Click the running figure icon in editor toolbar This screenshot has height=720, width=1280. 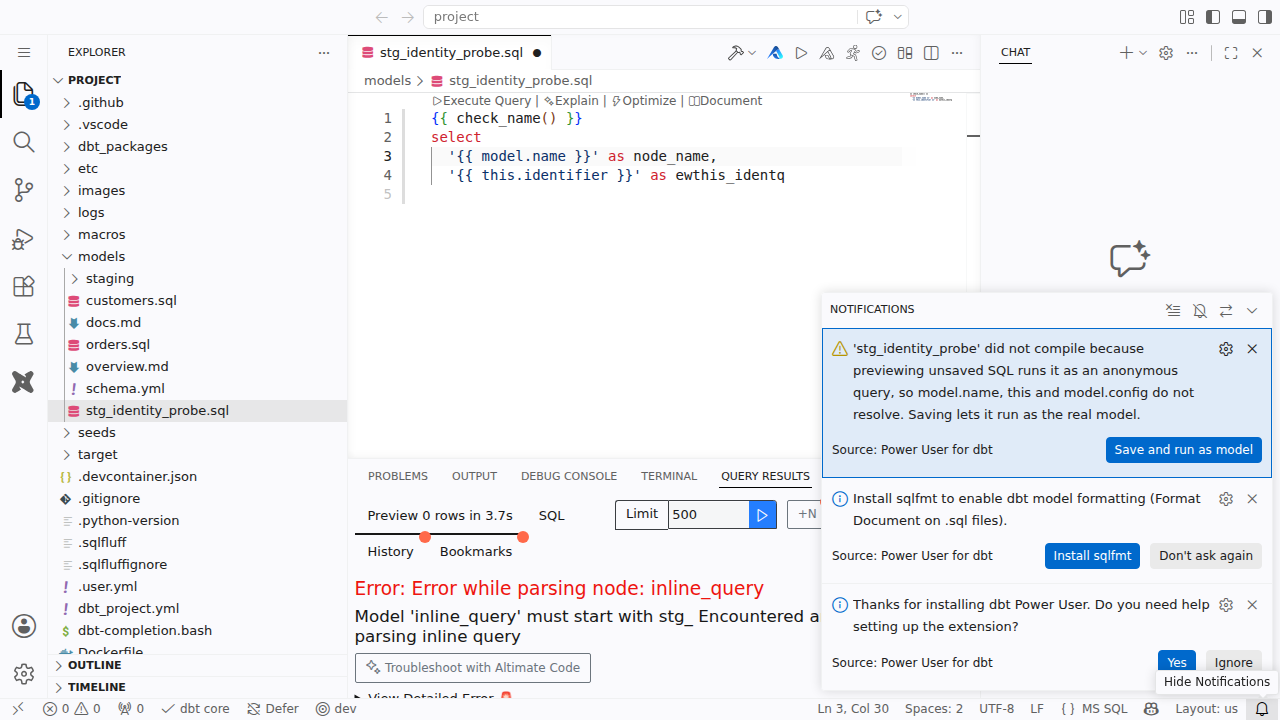853,53
